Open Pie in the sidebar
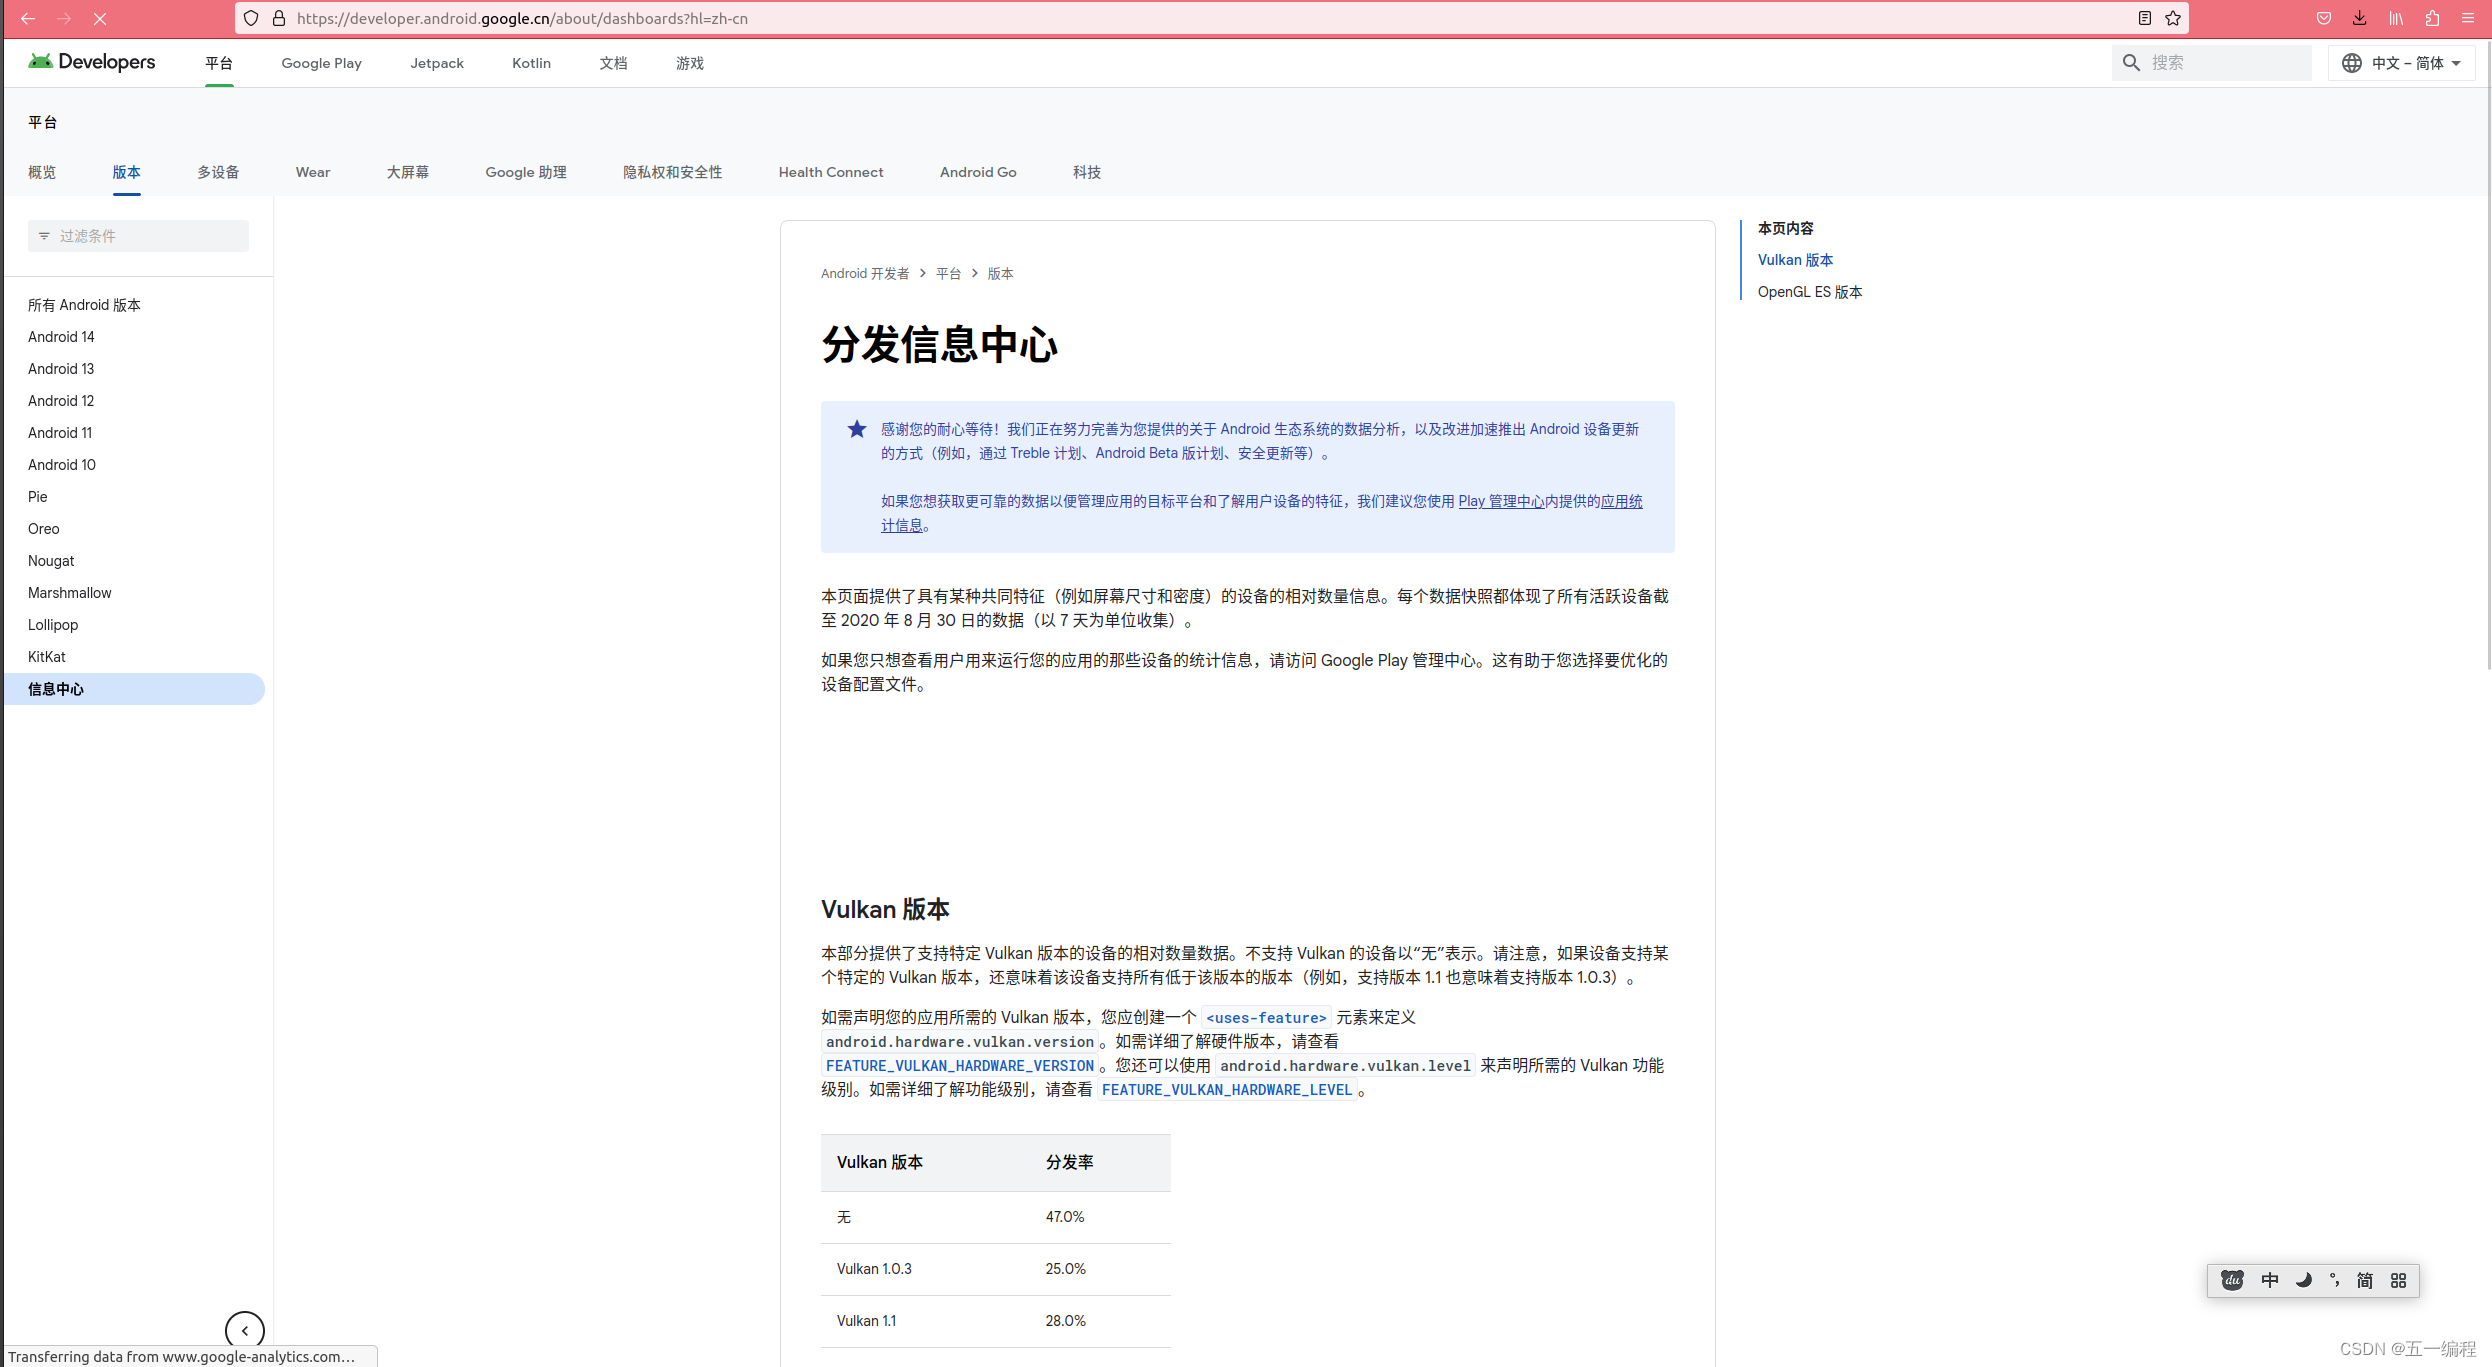Image resolution: width=2492 pixels, height=1367 pixels. coord(38,497)
